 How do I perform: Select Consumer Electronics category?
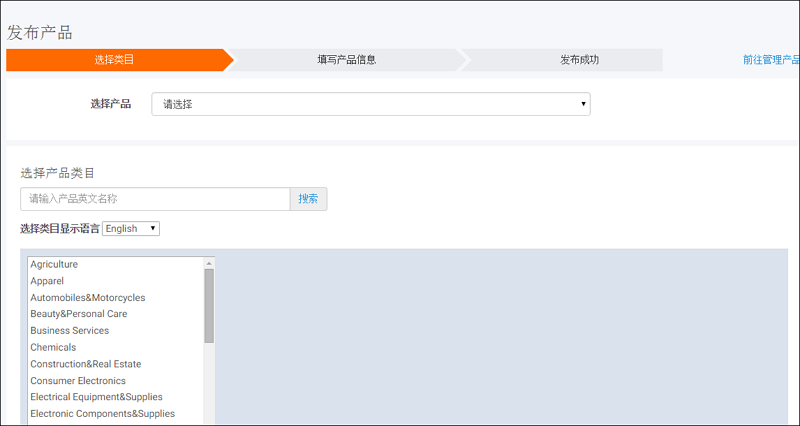point(78,381)
